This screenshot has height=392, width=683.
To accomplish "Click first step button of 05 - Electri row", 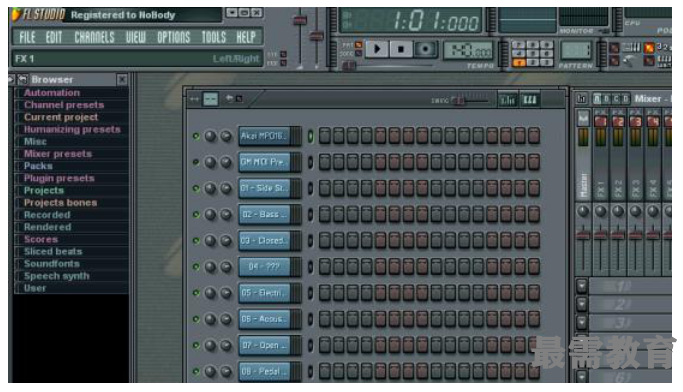I will (325, 293).
